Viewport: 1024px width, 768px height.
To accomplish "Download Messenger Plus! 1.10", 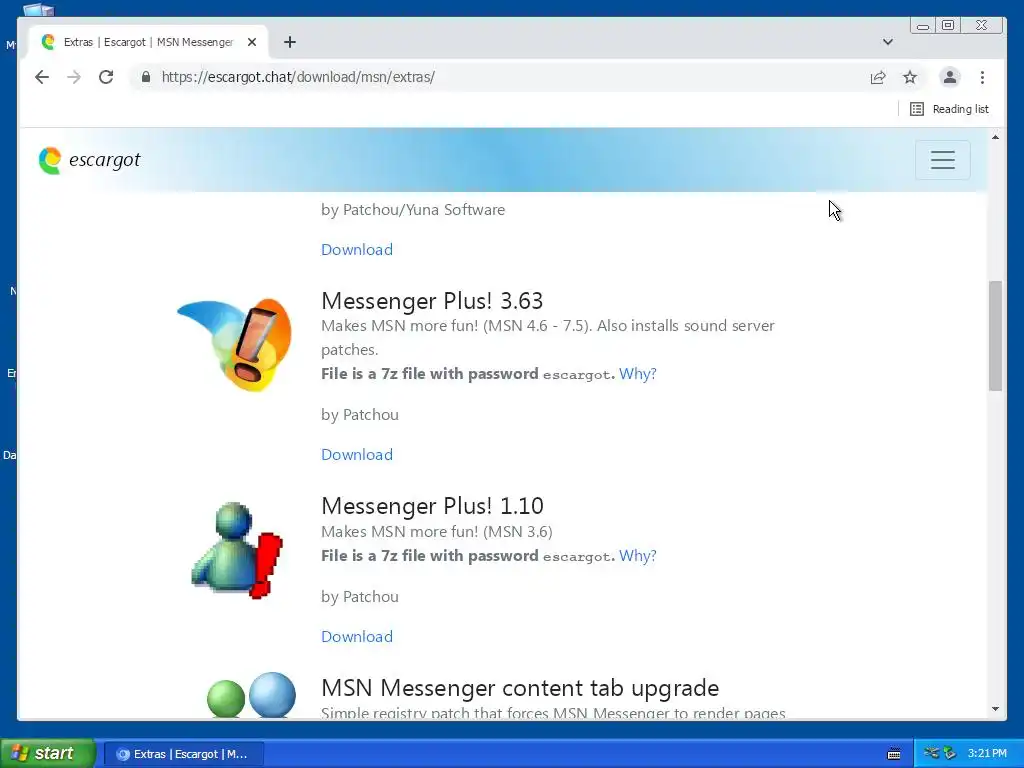I will (x=357, y=637).
